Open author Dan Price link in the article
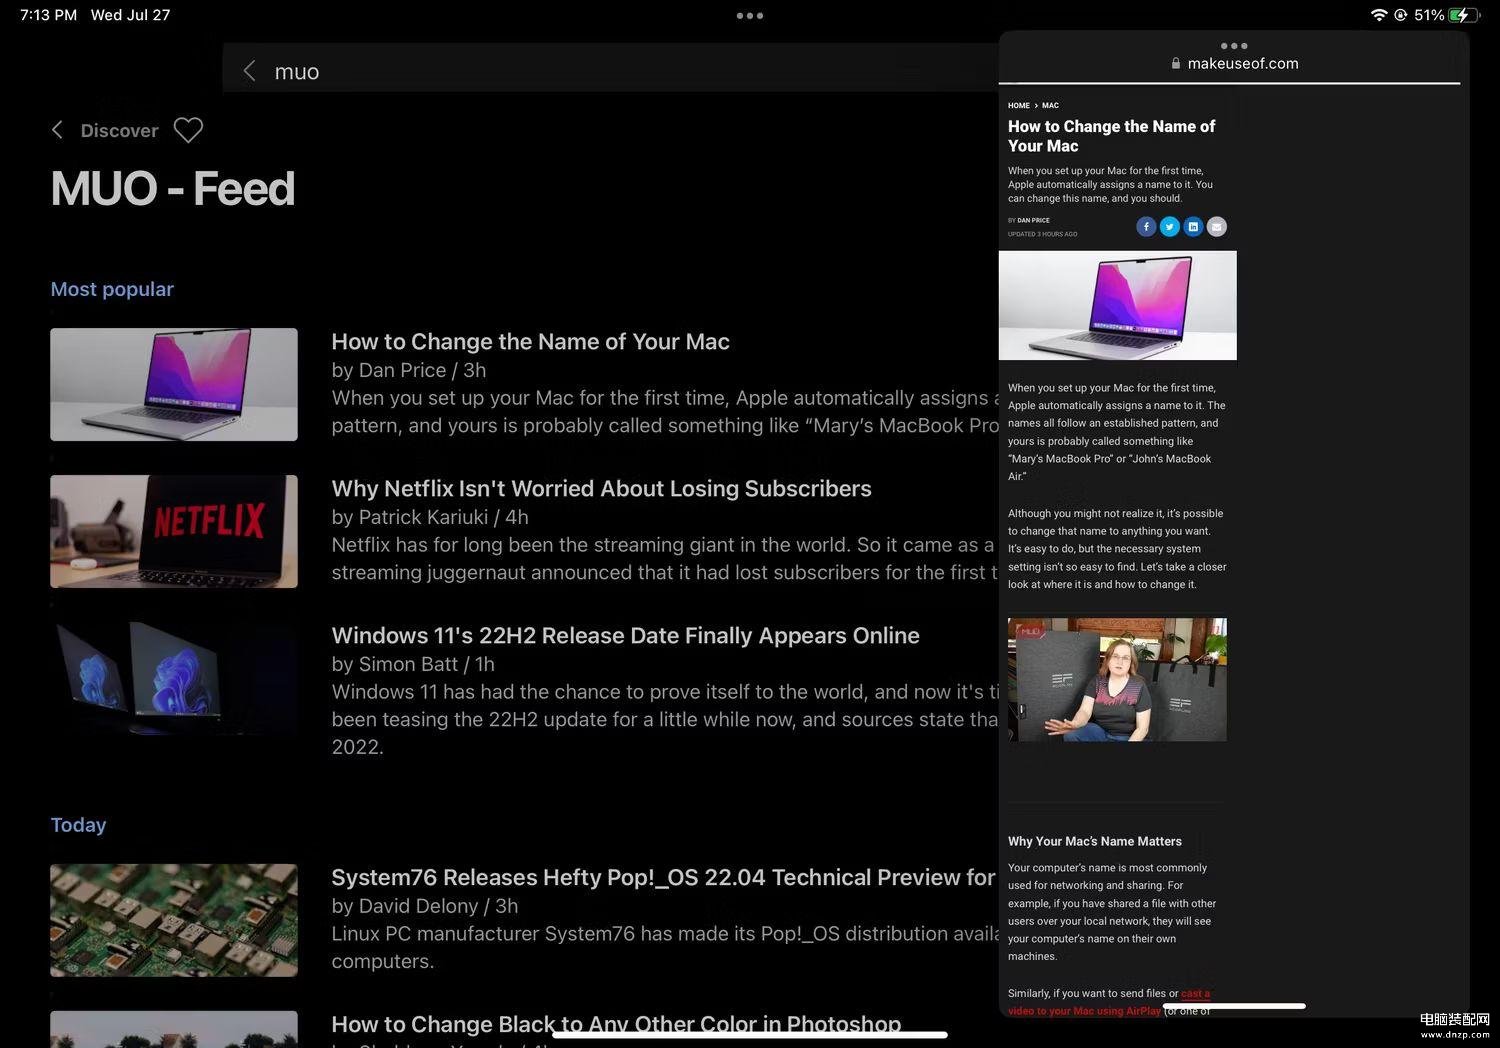This screenshot has height=1048, width=1500. pos(1034,220)
